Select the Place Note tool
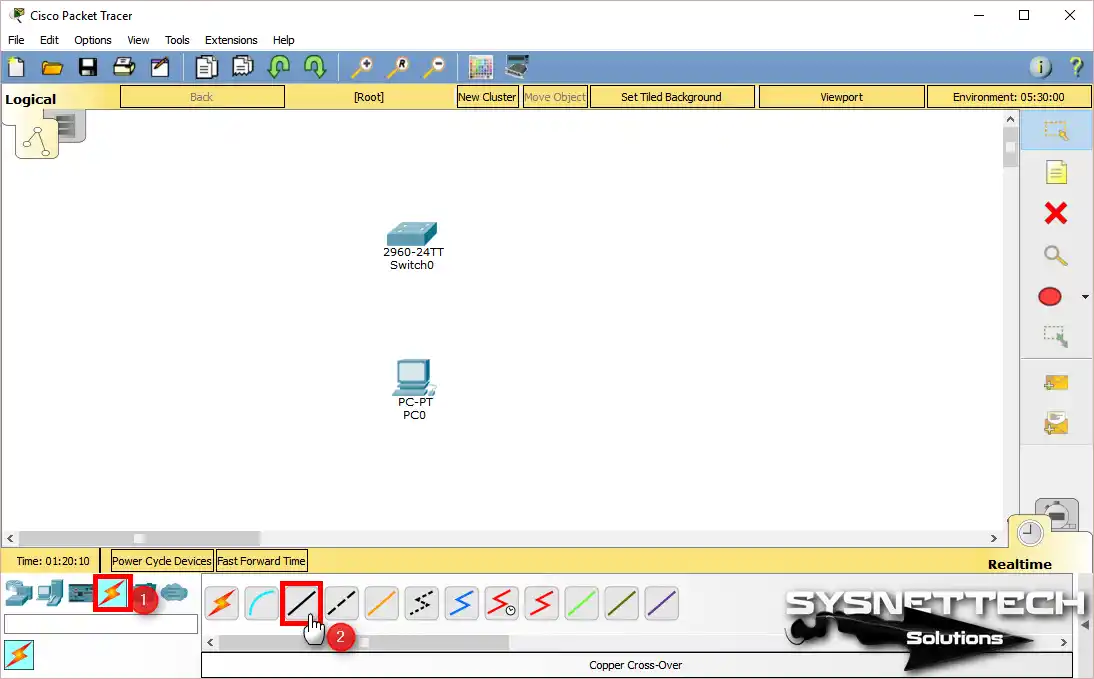Image resolution: width=1094 pixels, height=679 pixels. pos(1056,172)
